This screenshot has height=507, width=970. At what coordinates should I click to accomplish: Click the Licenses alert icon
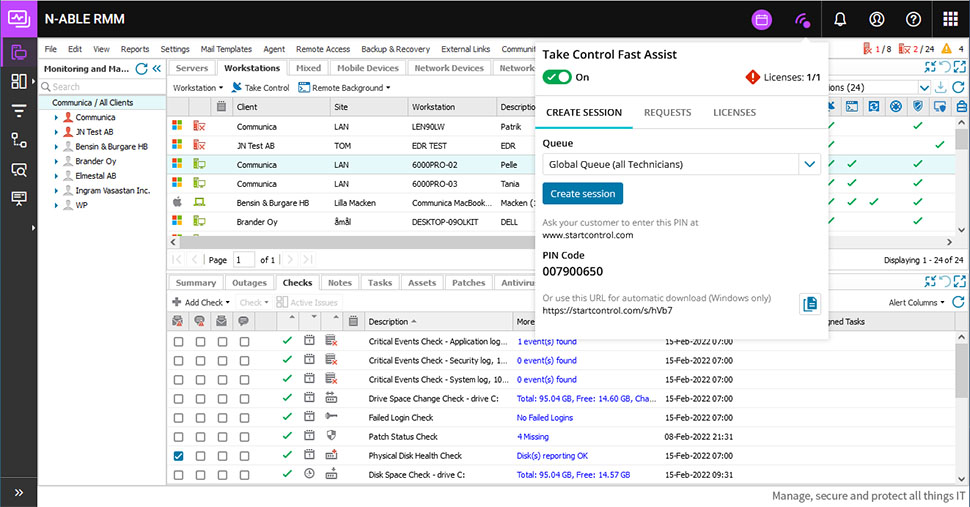752,77
